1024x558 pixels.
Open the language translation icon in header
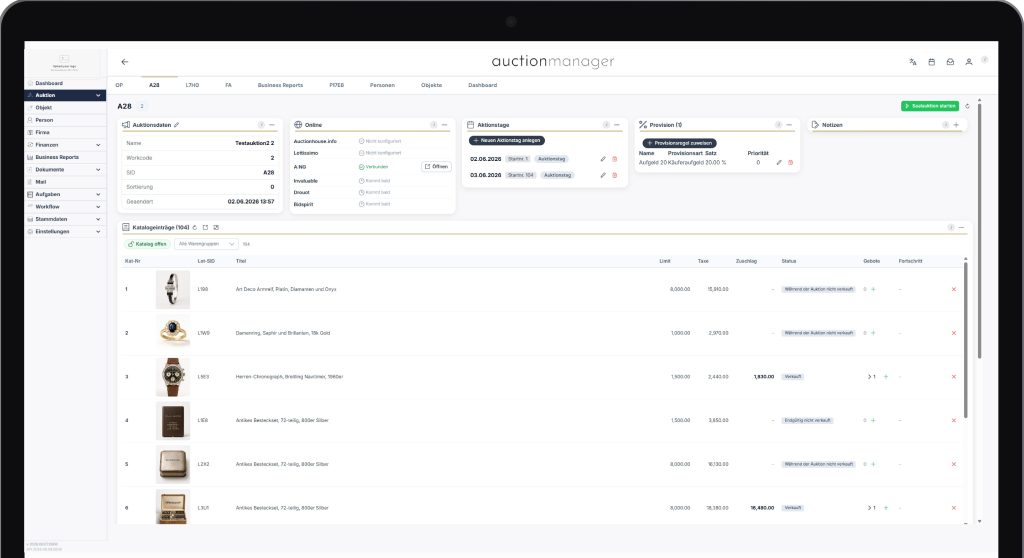coord(912,62)
